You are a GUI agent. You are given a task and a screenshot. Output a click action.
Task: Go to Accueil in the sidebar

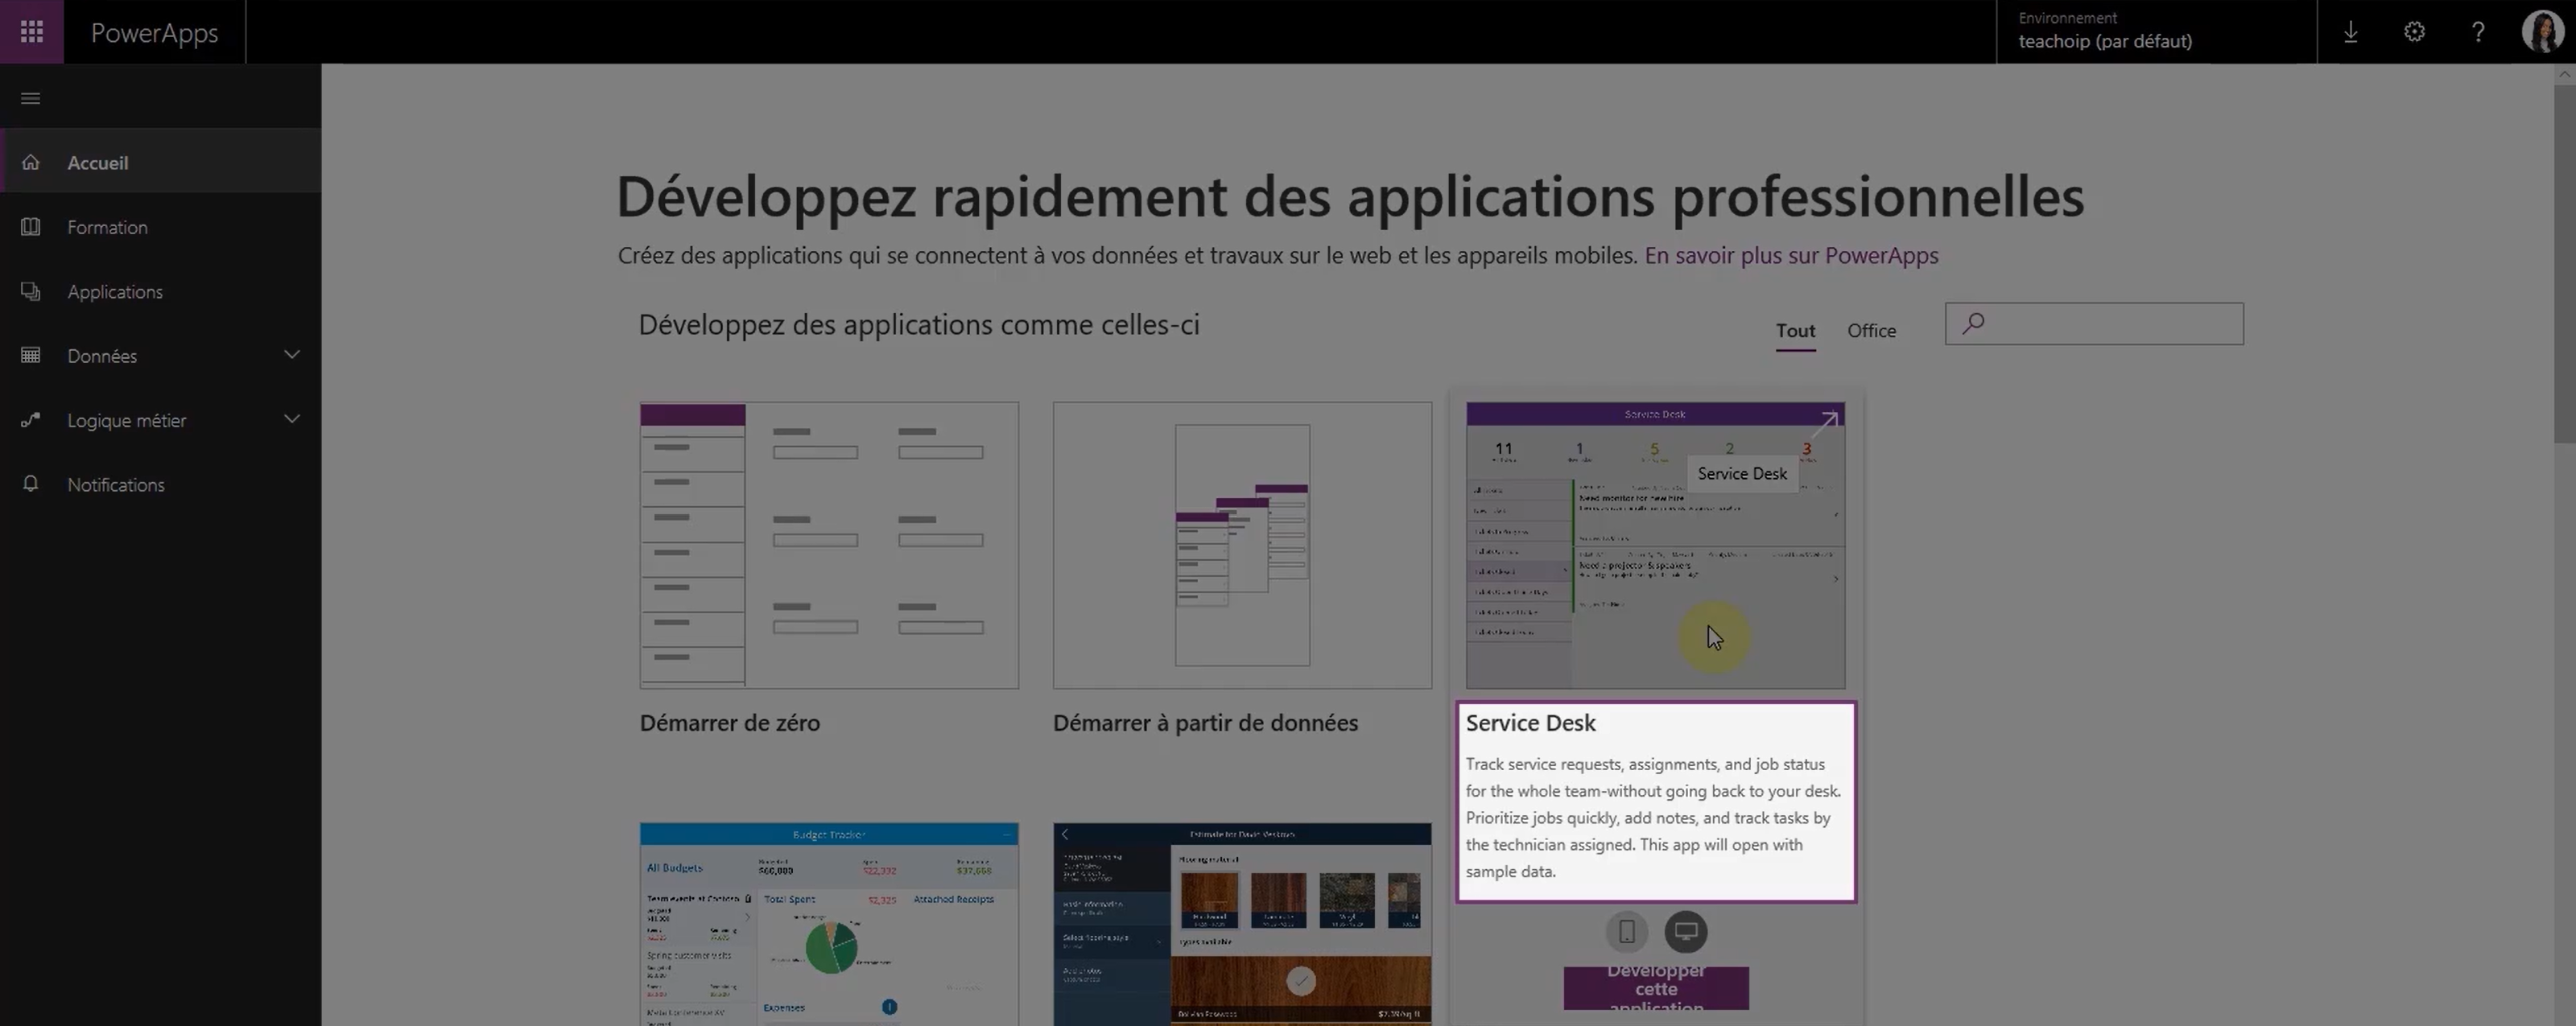(x=160, y=162)
